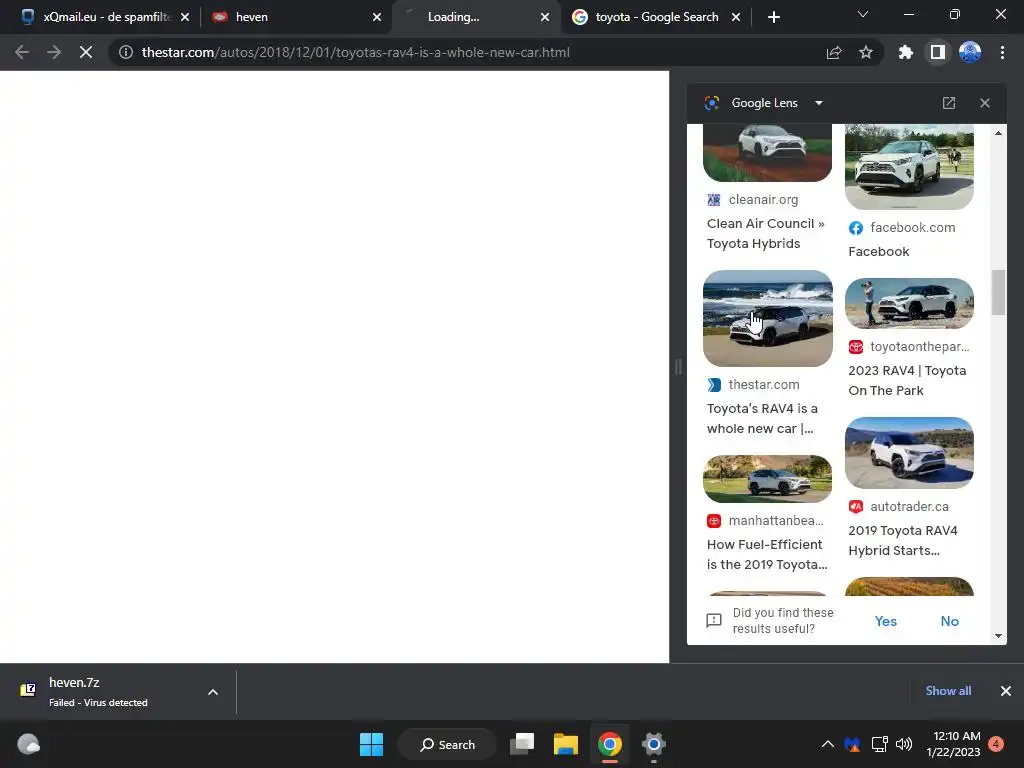Show all downloads
Viewport: 1024px width, 768px height.
coord(948,691)
